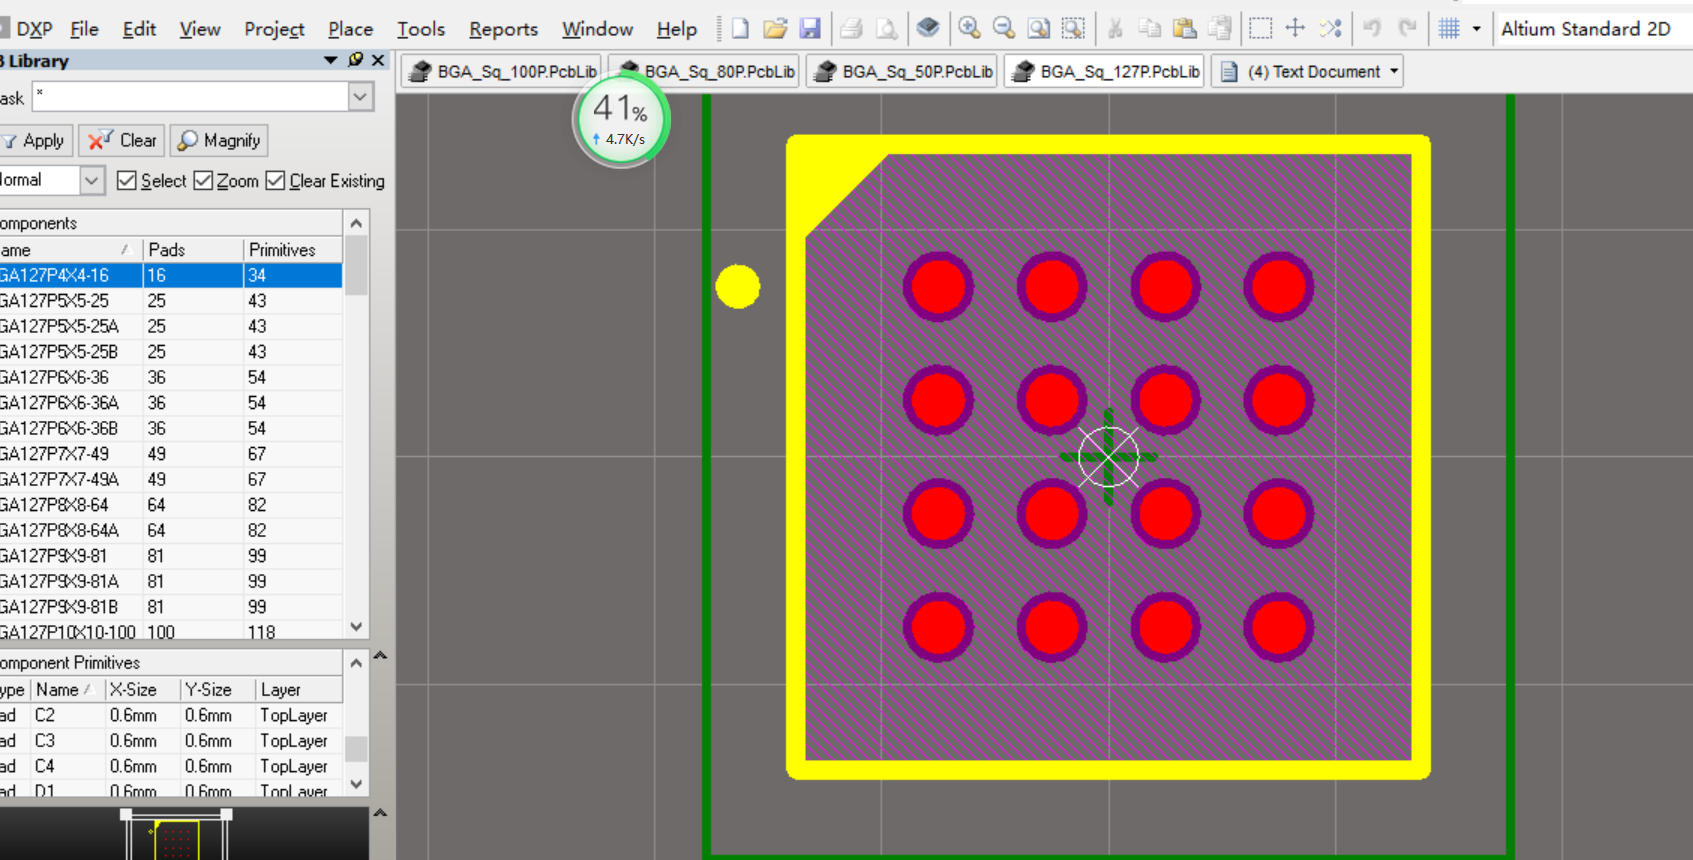Click the paste clipboard icon

pyautogui.click(x=1184, y=28)
